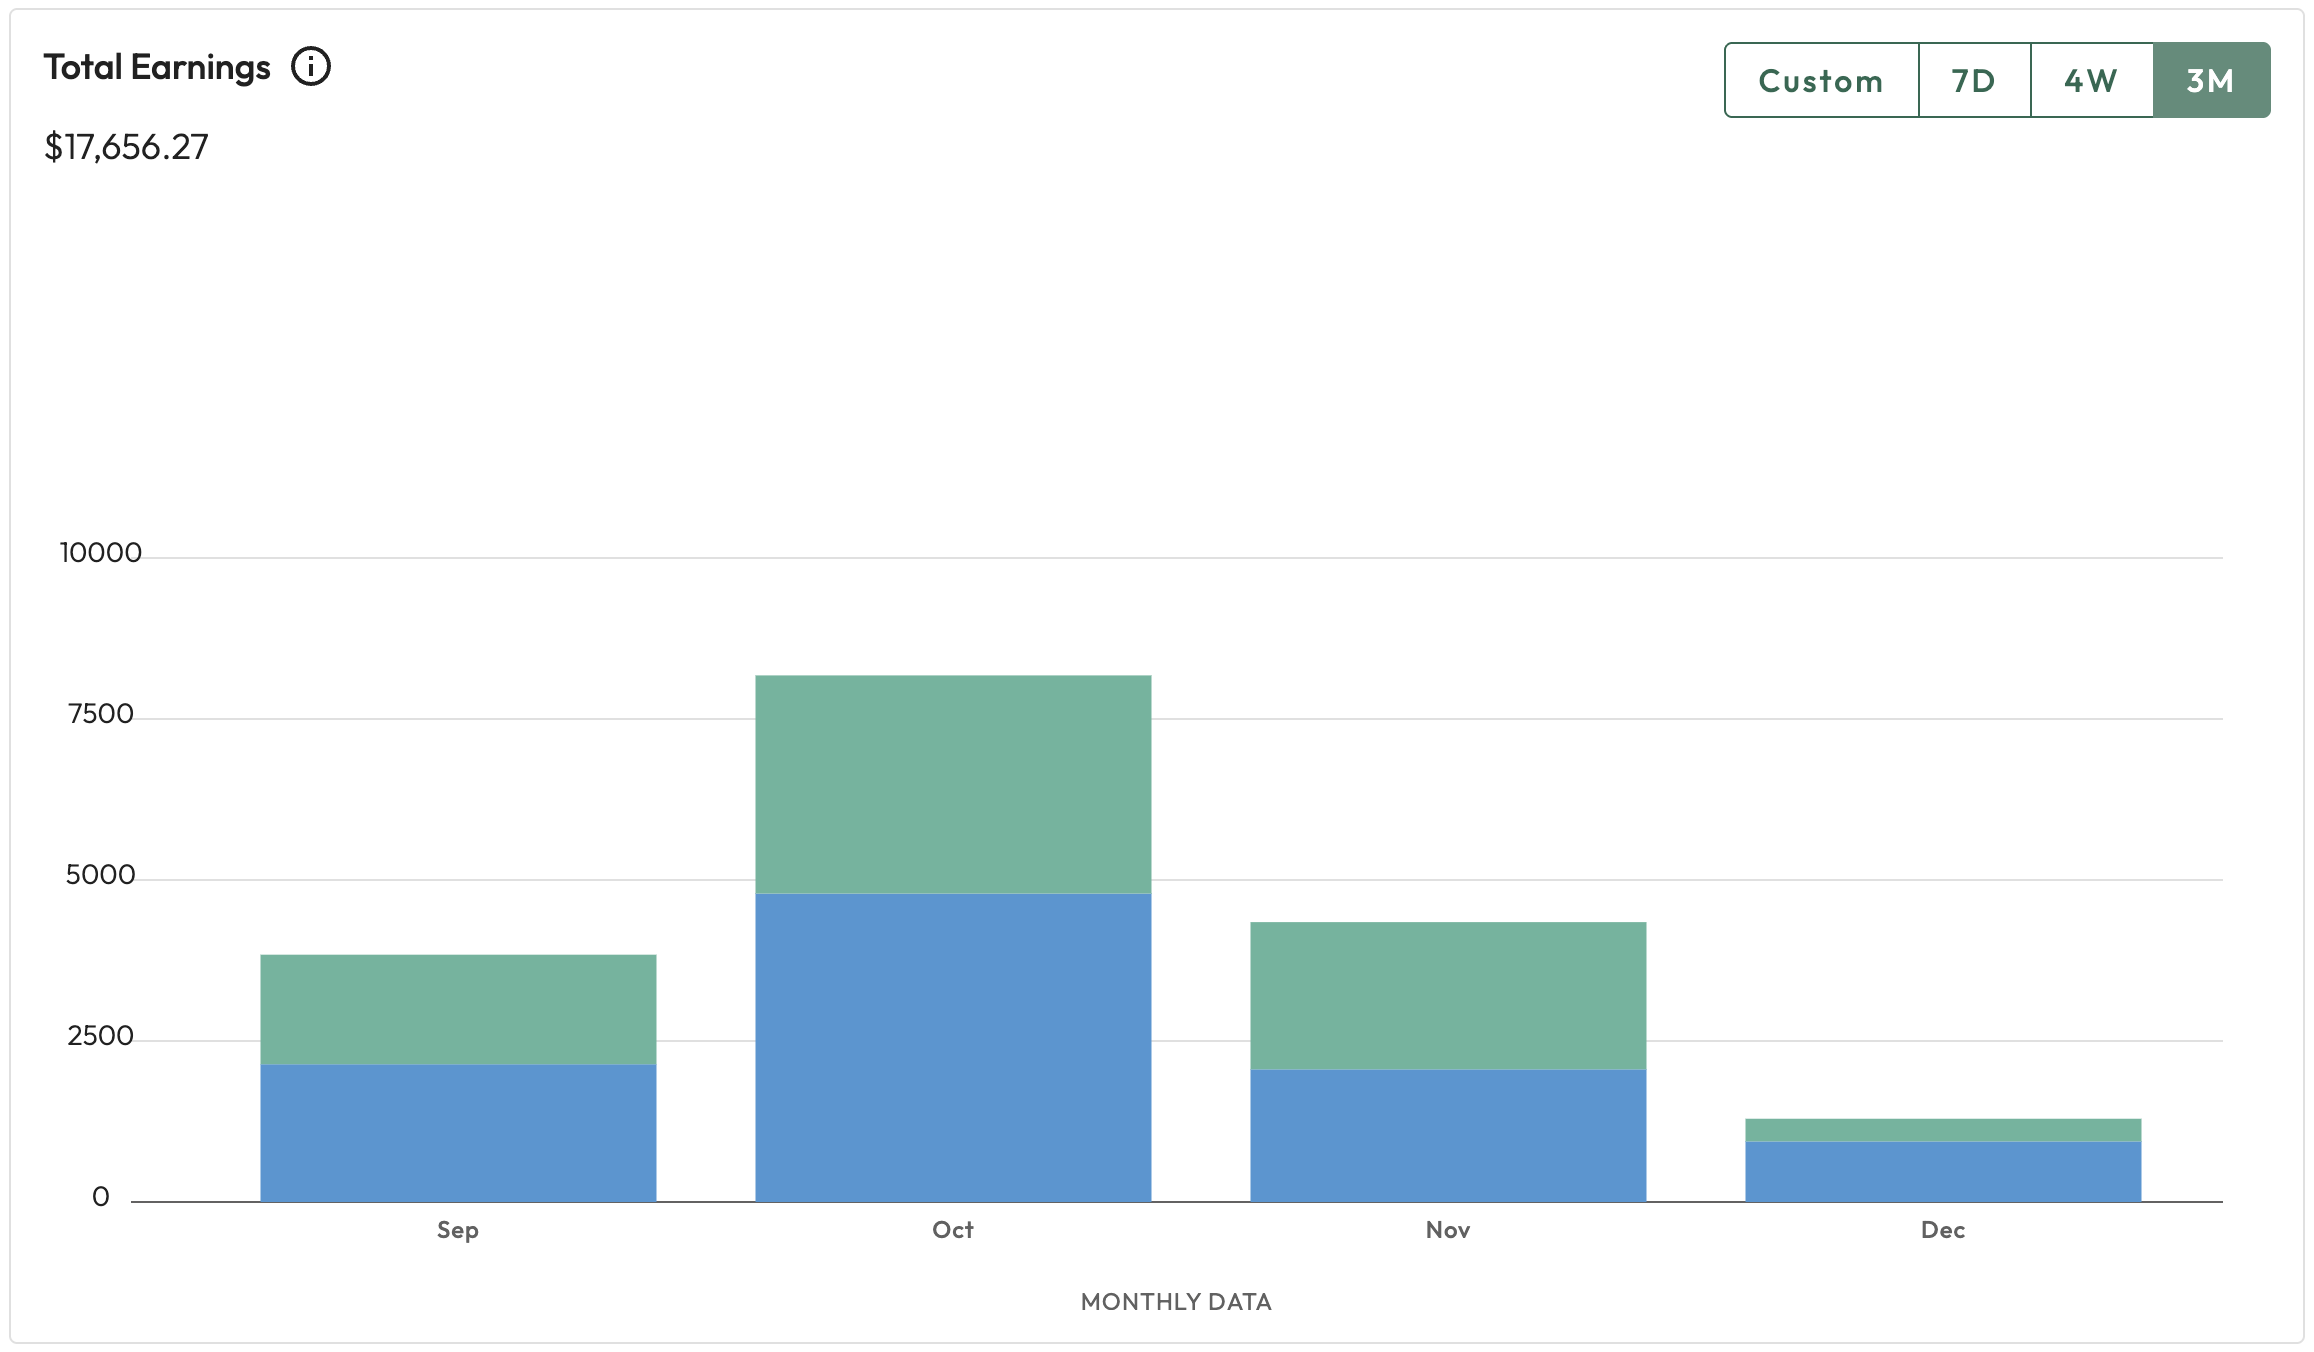Click the thin green segment of Dec bar
The width and height of the screenshot is (2314, 1352).
tap(1943, 1130)
